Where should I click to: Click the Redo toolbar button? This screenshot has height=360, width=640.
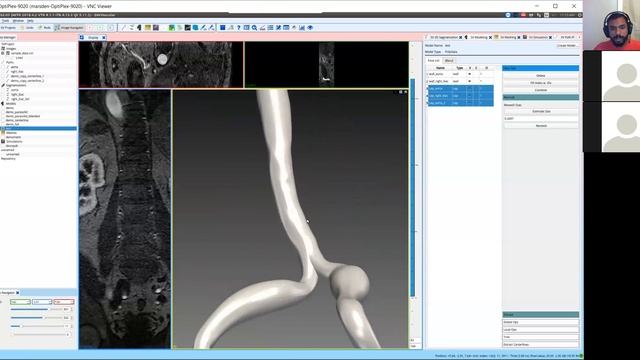point(44,28)
